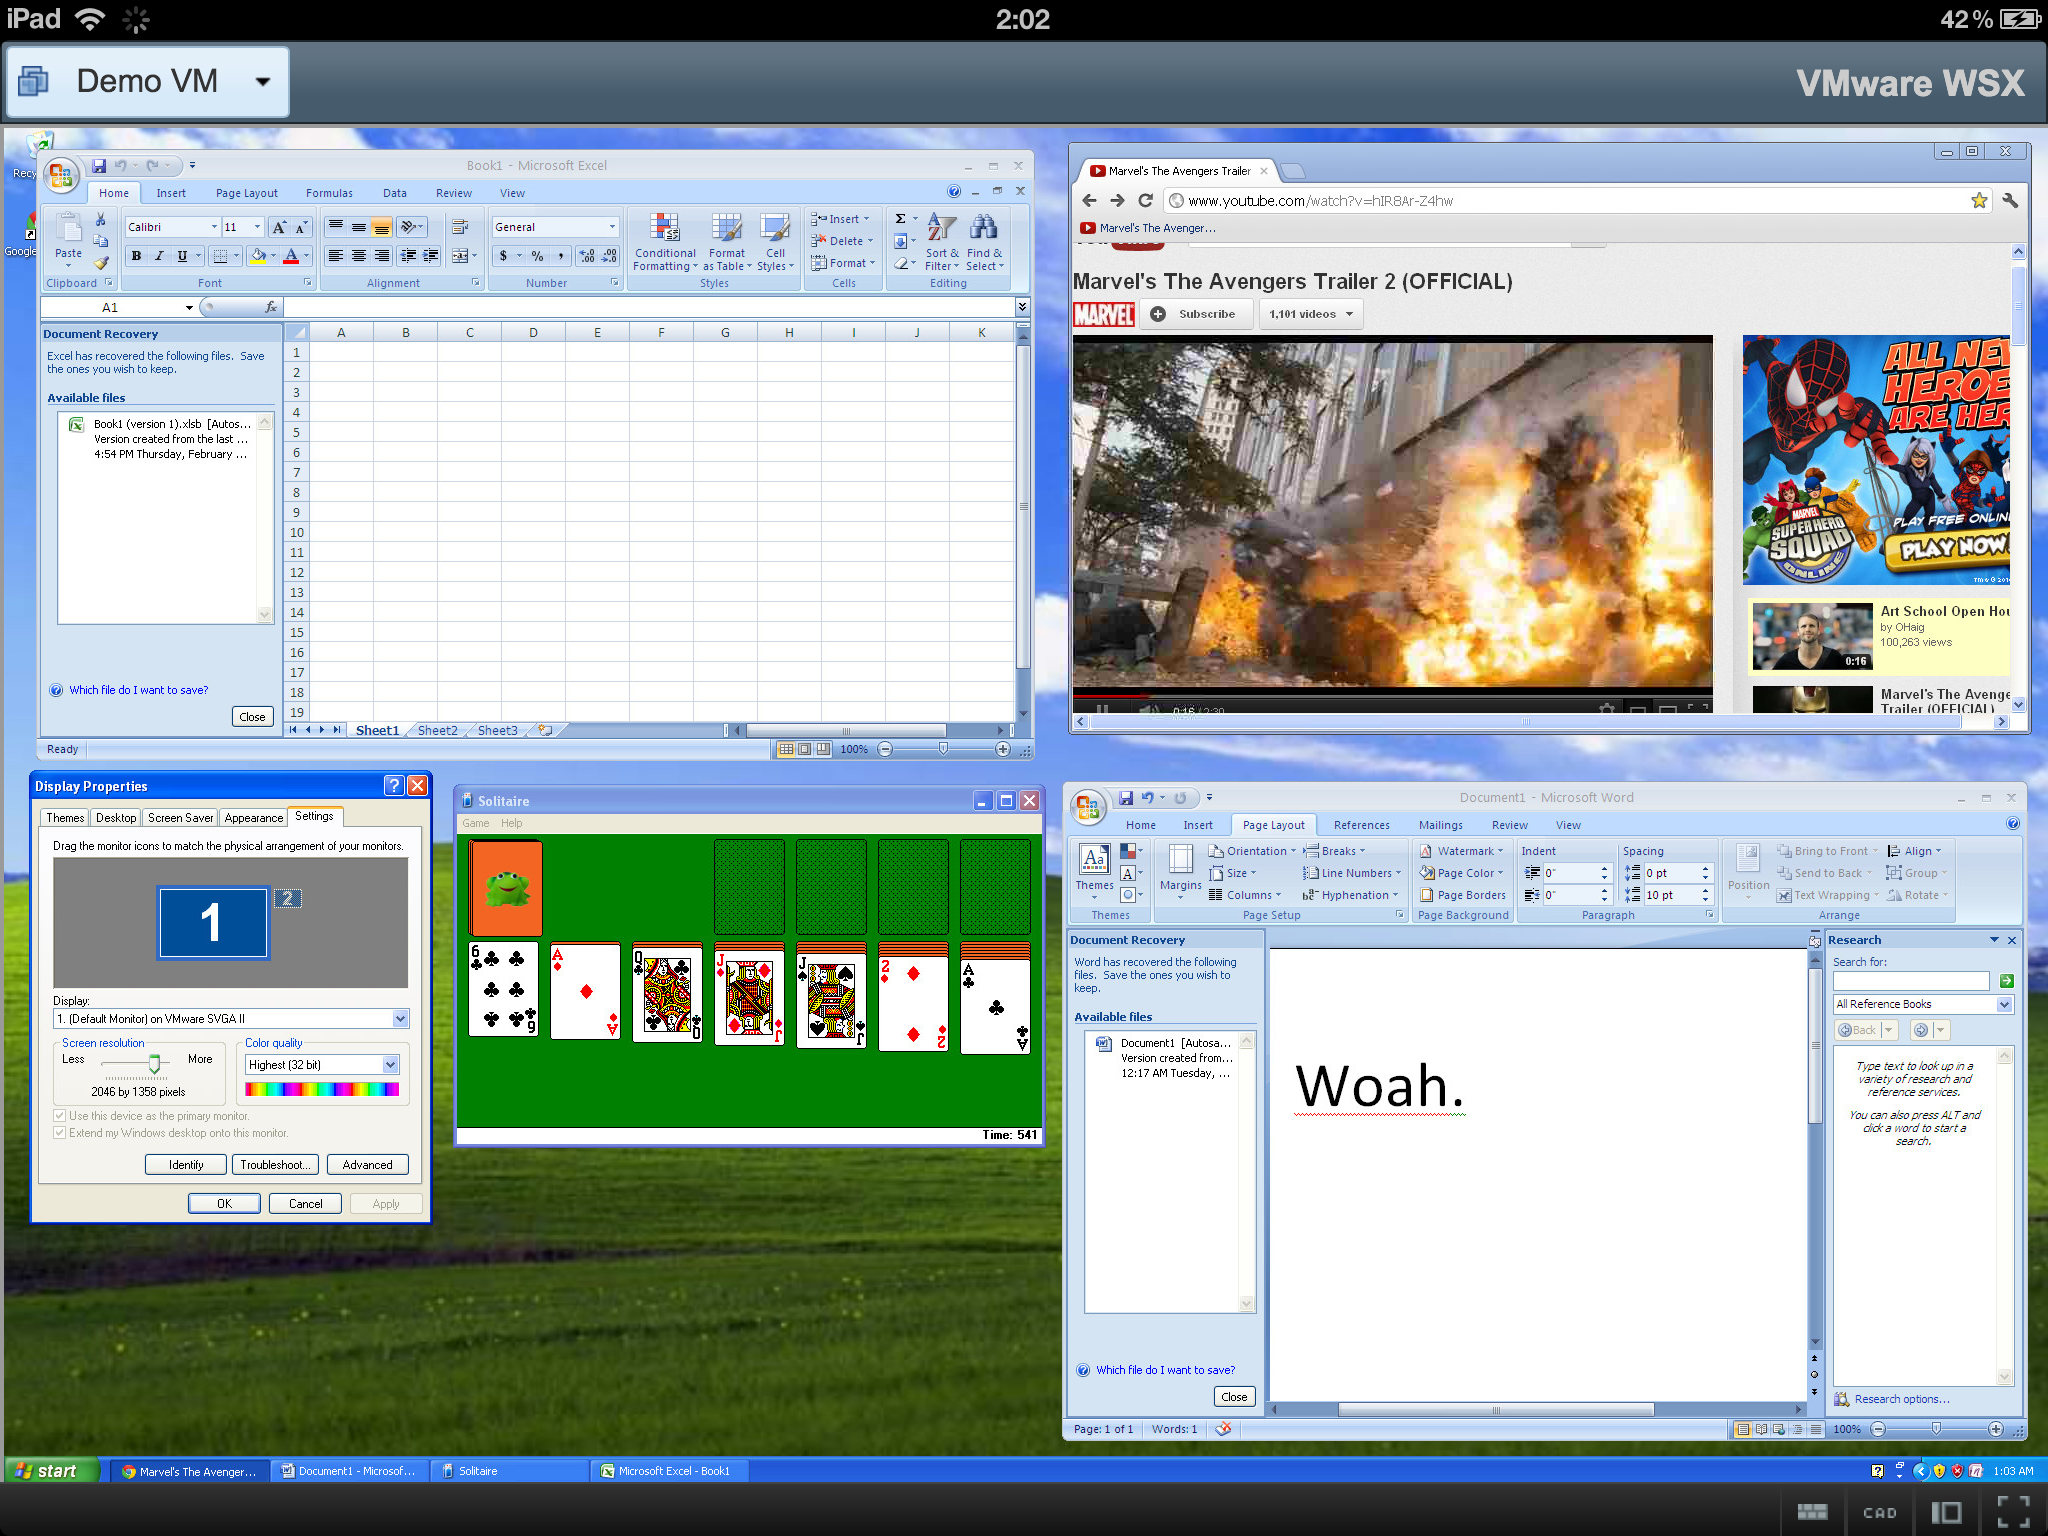Click Chrome reload page icon
Image resolution: width=2048 pixels, height=1536 pixels.
[x=1146, y=200]
